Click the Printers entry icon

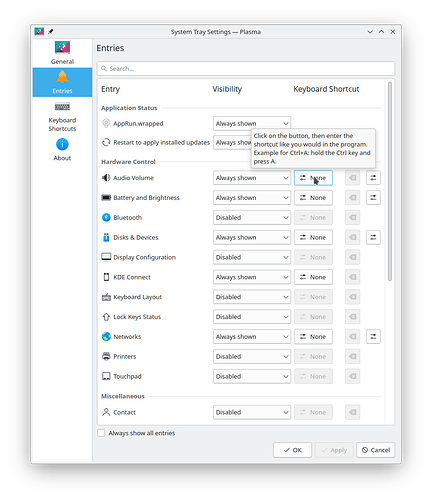pyautogui.click(x=106, y=356)
